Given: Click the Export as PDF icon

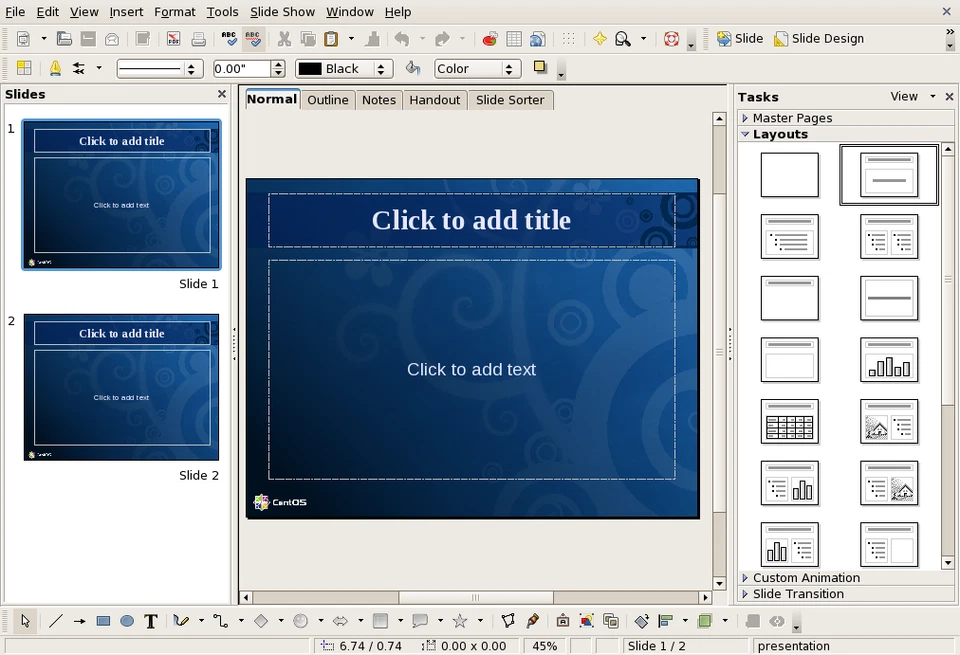Looking at the screenshot, I should tap(173, 39).
